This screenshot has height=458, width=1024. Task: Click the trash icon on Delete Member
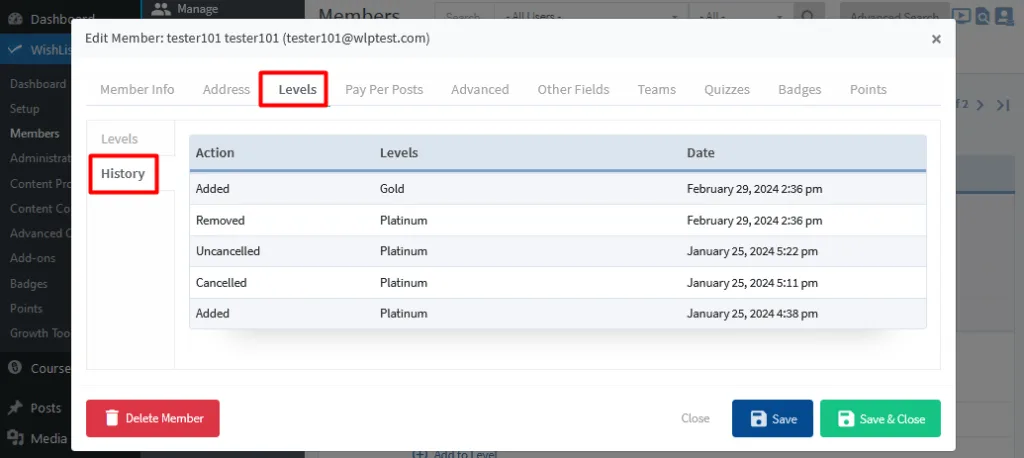point(112,419)
